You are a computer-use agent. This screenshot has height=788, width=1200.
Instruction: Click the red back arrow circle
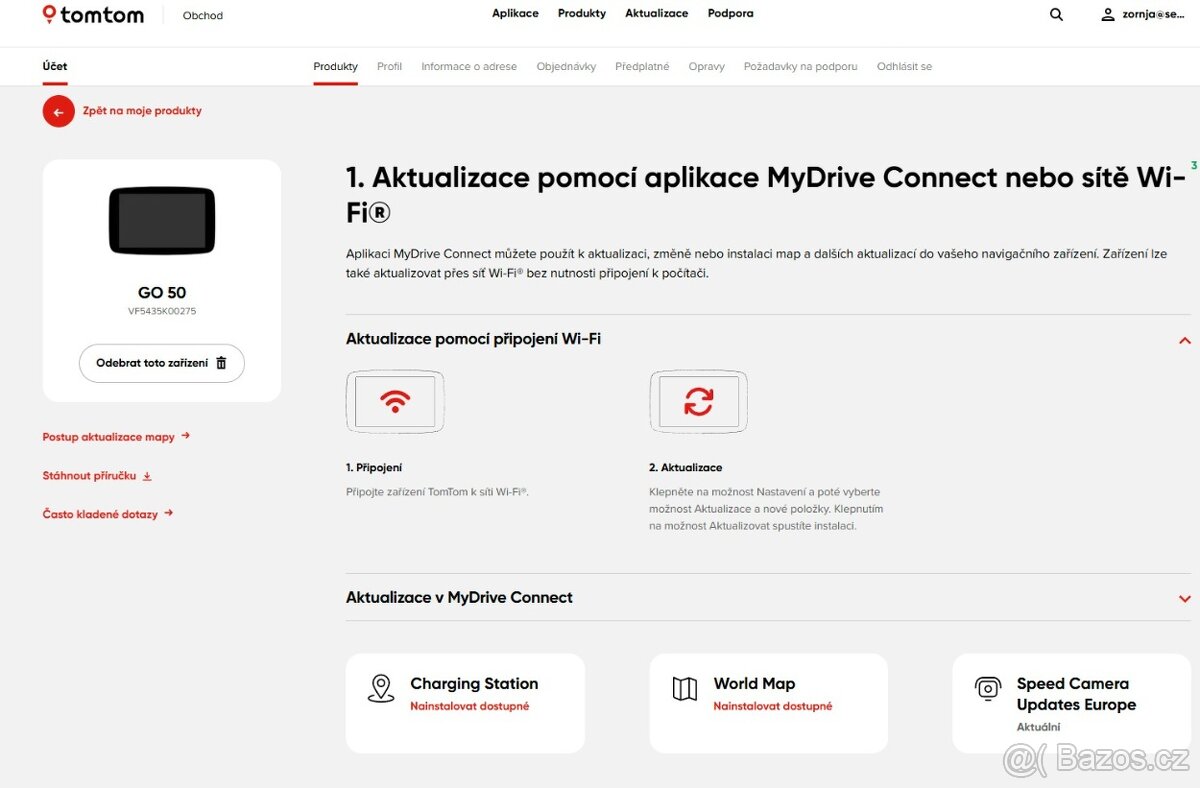pos(58,111)
